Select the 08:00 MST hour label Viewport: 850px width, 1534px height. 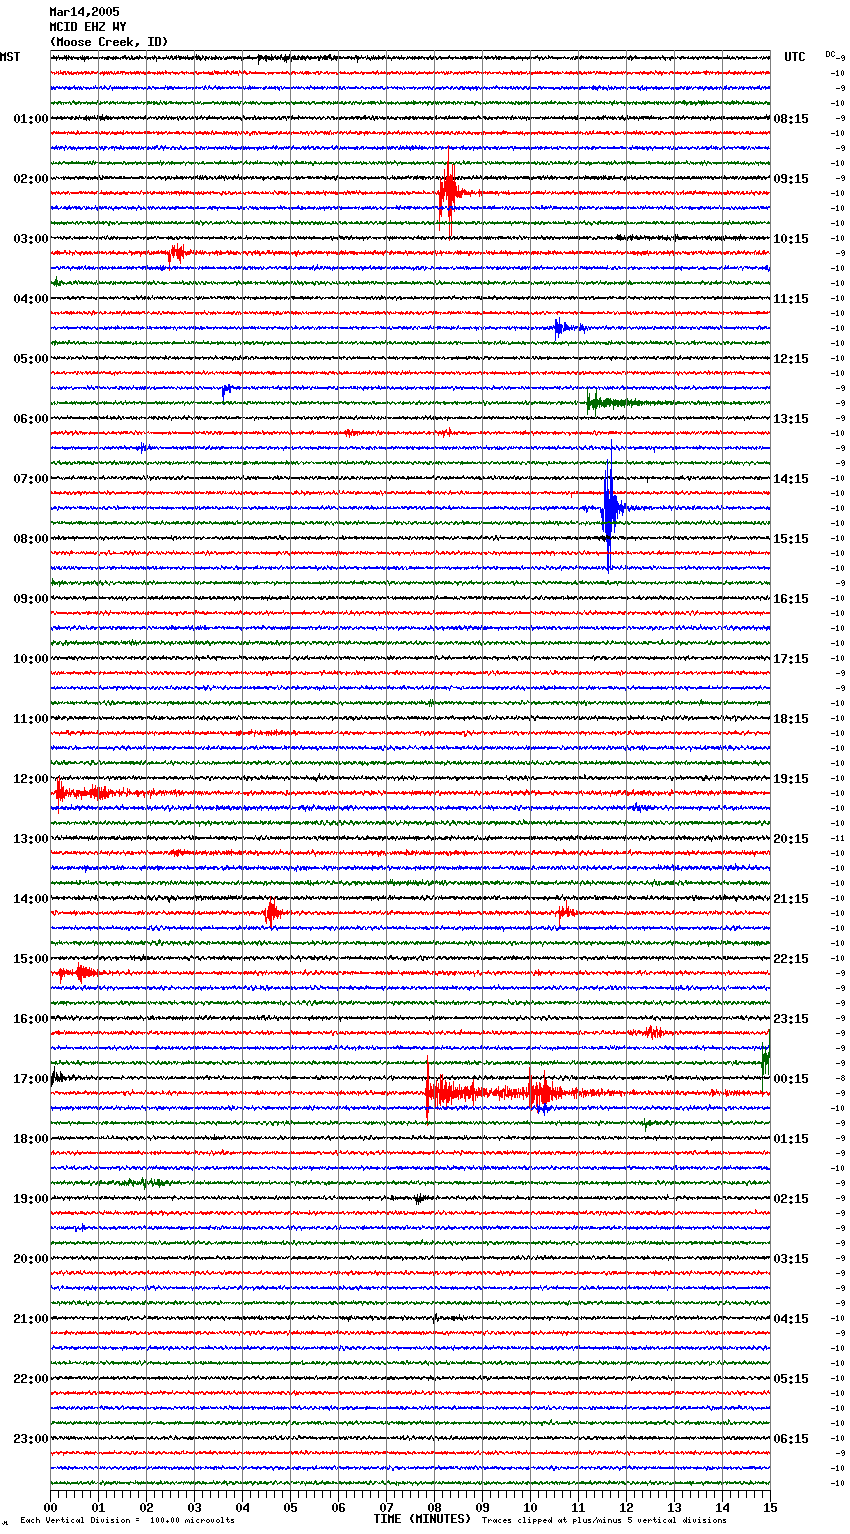[x=31, y=539]
